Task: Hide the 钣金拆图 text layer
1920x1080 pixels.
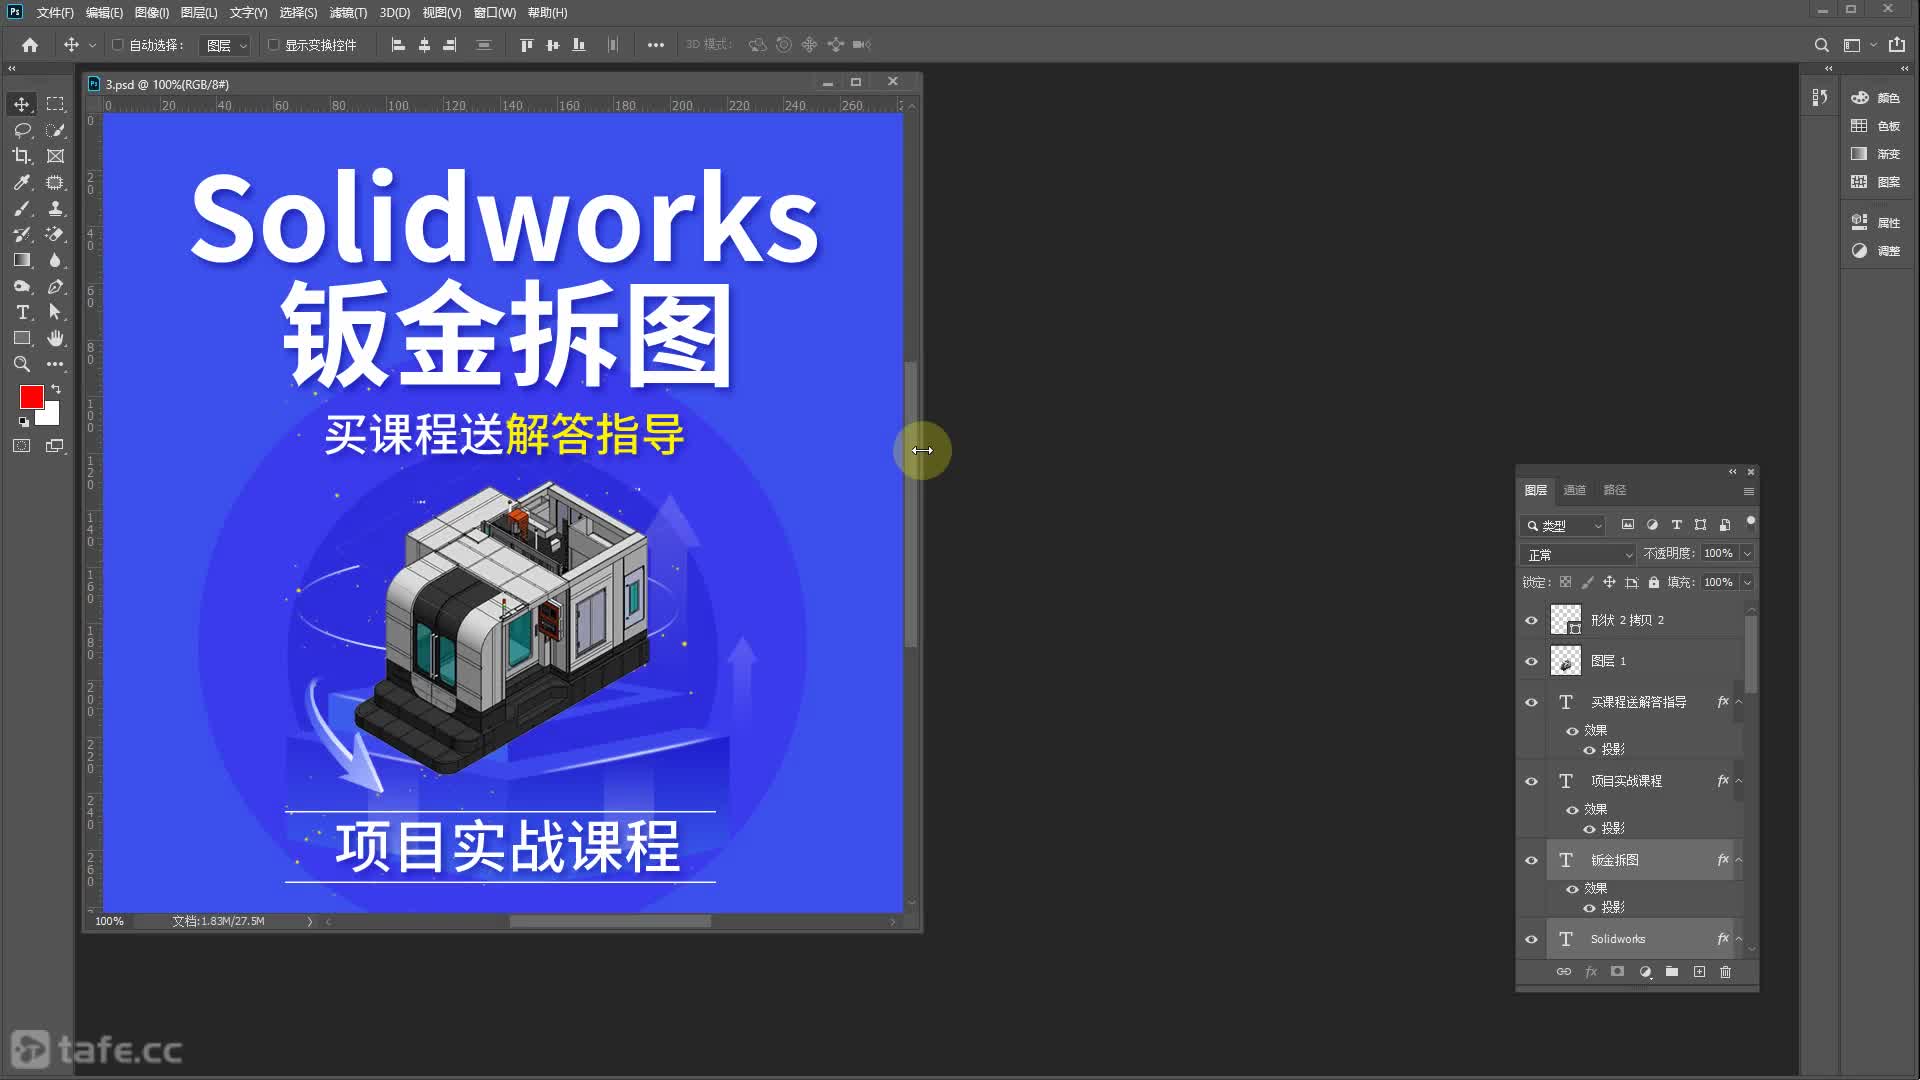Action: 1531,860
